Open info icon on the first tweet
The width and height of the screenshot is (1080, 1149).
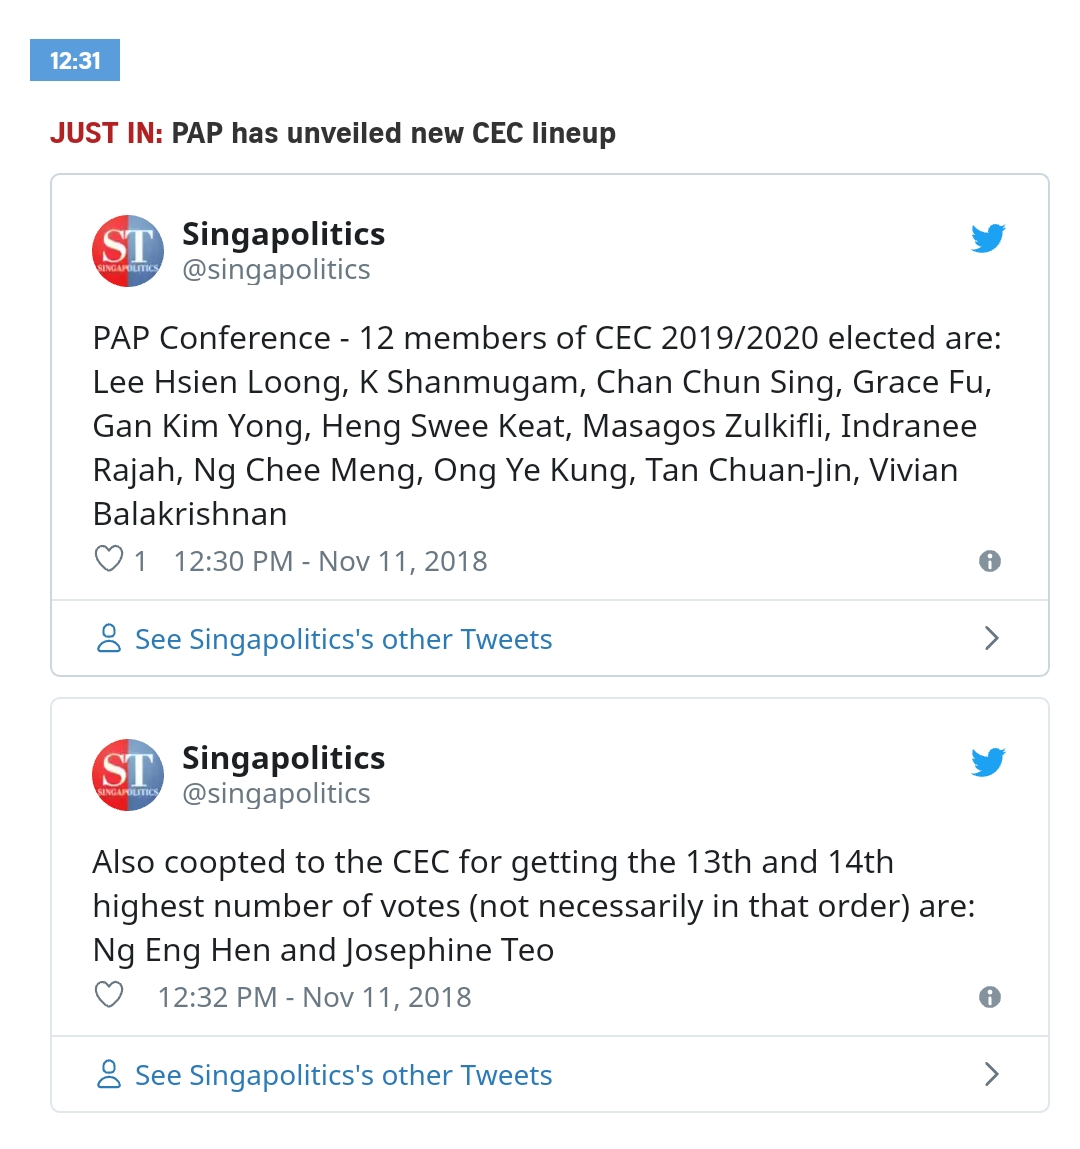pyautogui.click(x=990, y=561)
